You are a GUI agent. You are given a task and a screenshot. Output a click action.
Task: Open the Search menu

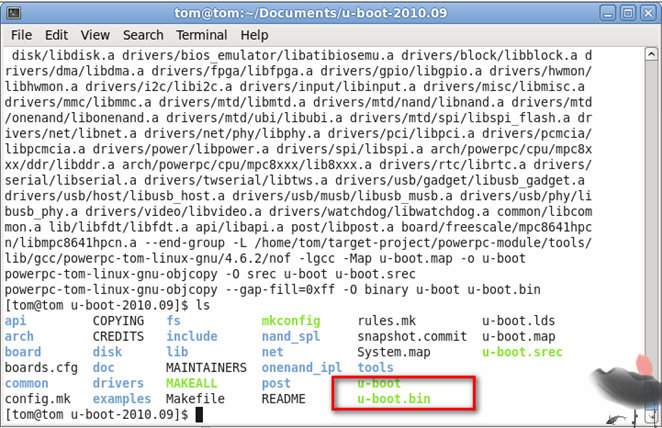tap(143, 35)
